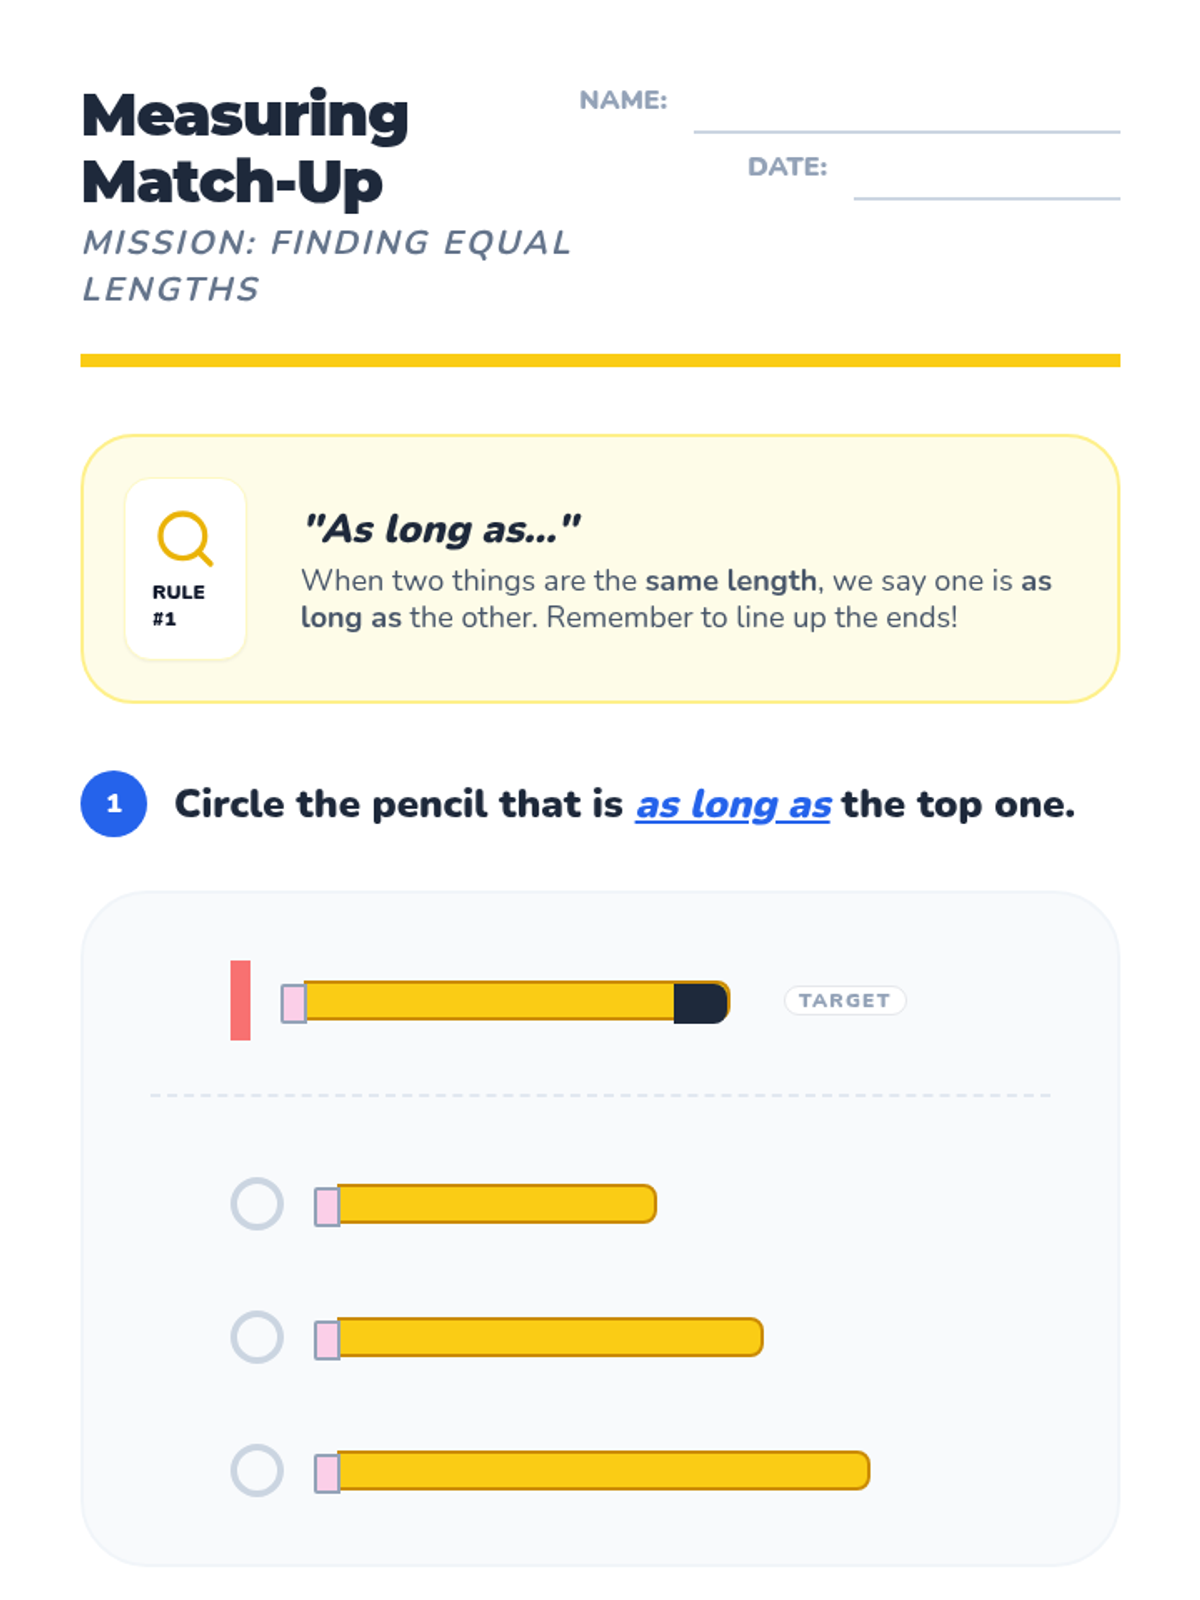Click the yellow body of the shortest pencil

tap(496, 1204)
